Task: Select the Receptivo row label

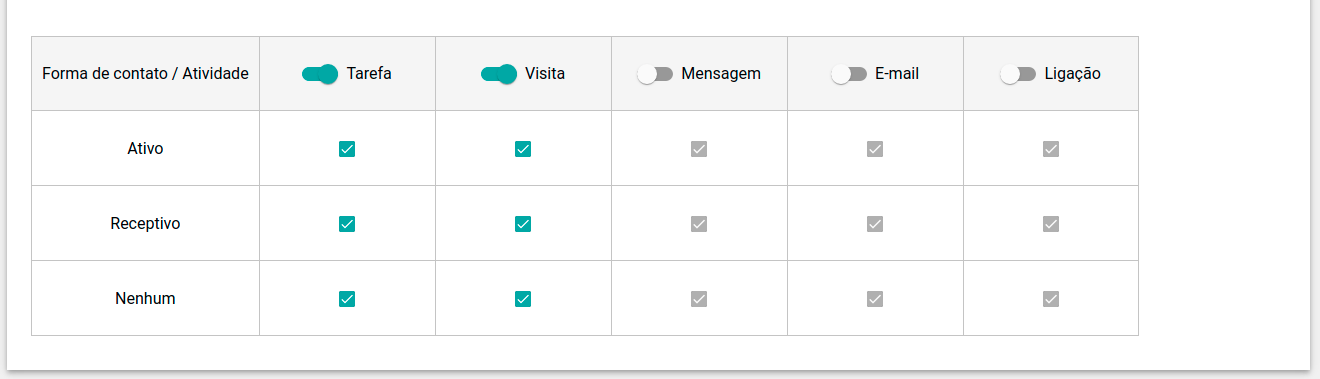Action: click(145, 224)
